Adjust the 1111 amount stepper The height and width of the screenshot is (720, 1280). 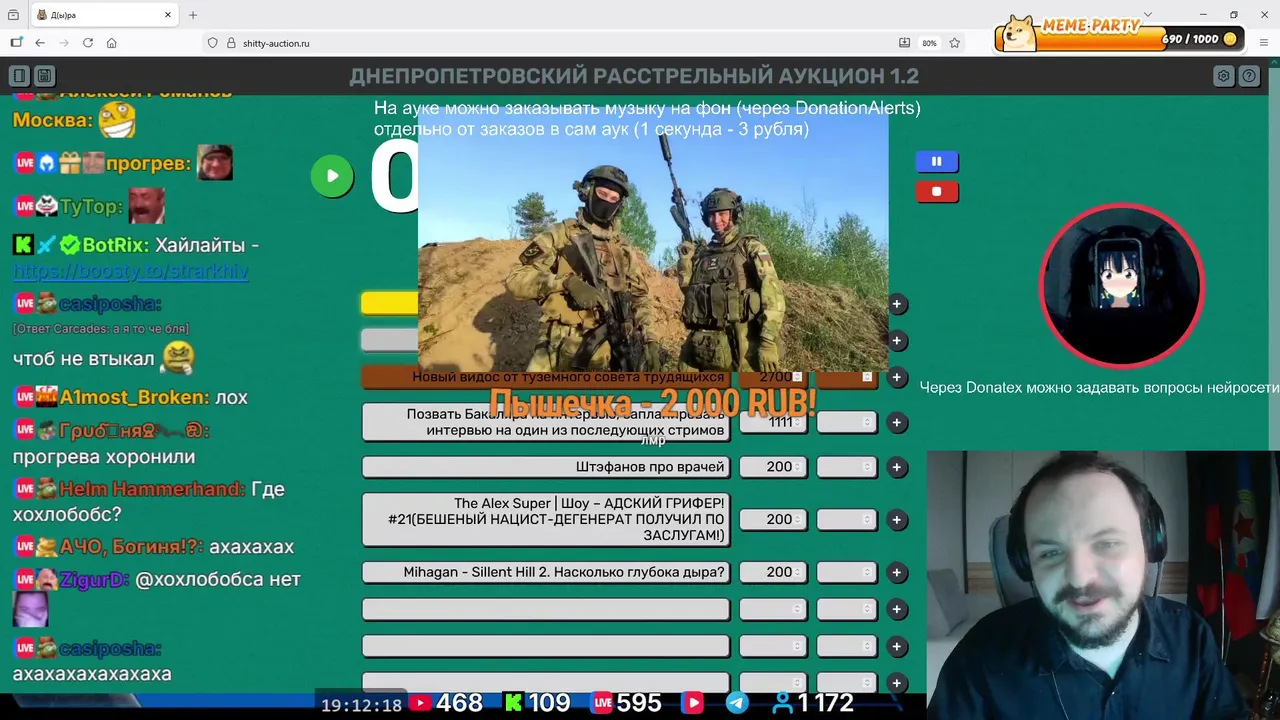[x=797, y=423]
